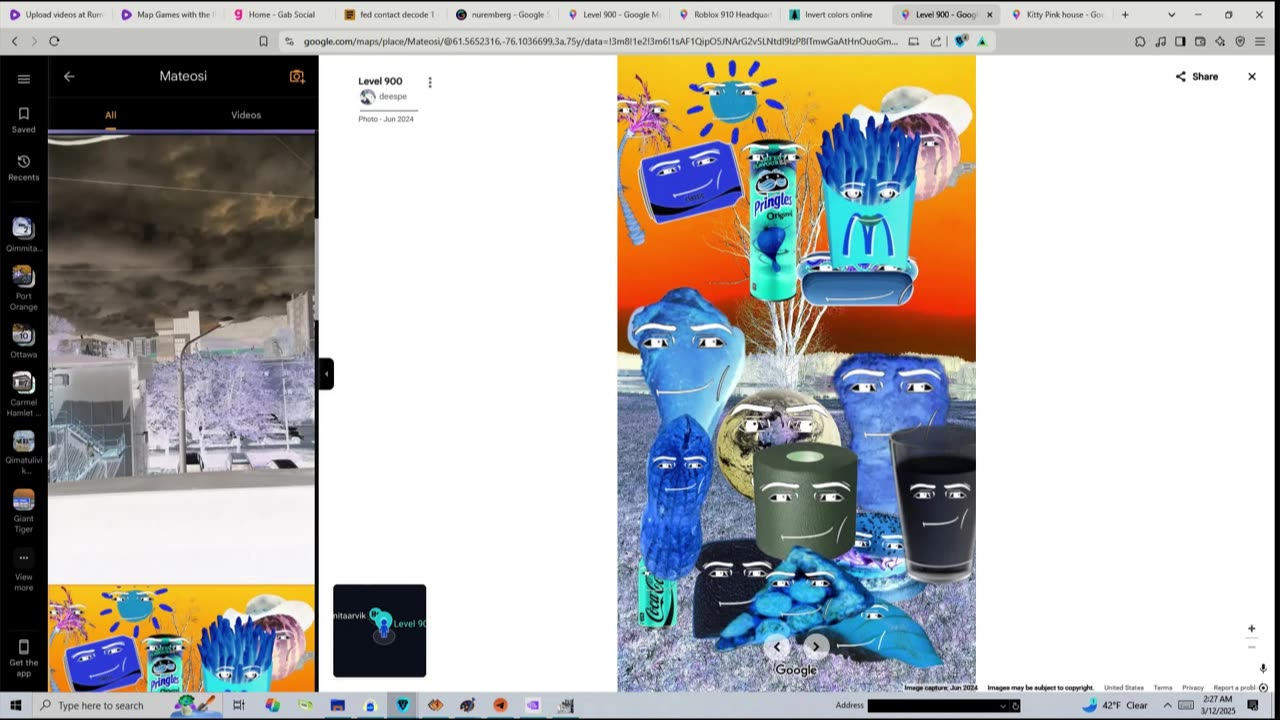Image resolution: width=1280 pixels, height=720 pixels.
Task: Open recent place Giant Tiger
Action: pos(23,499)
